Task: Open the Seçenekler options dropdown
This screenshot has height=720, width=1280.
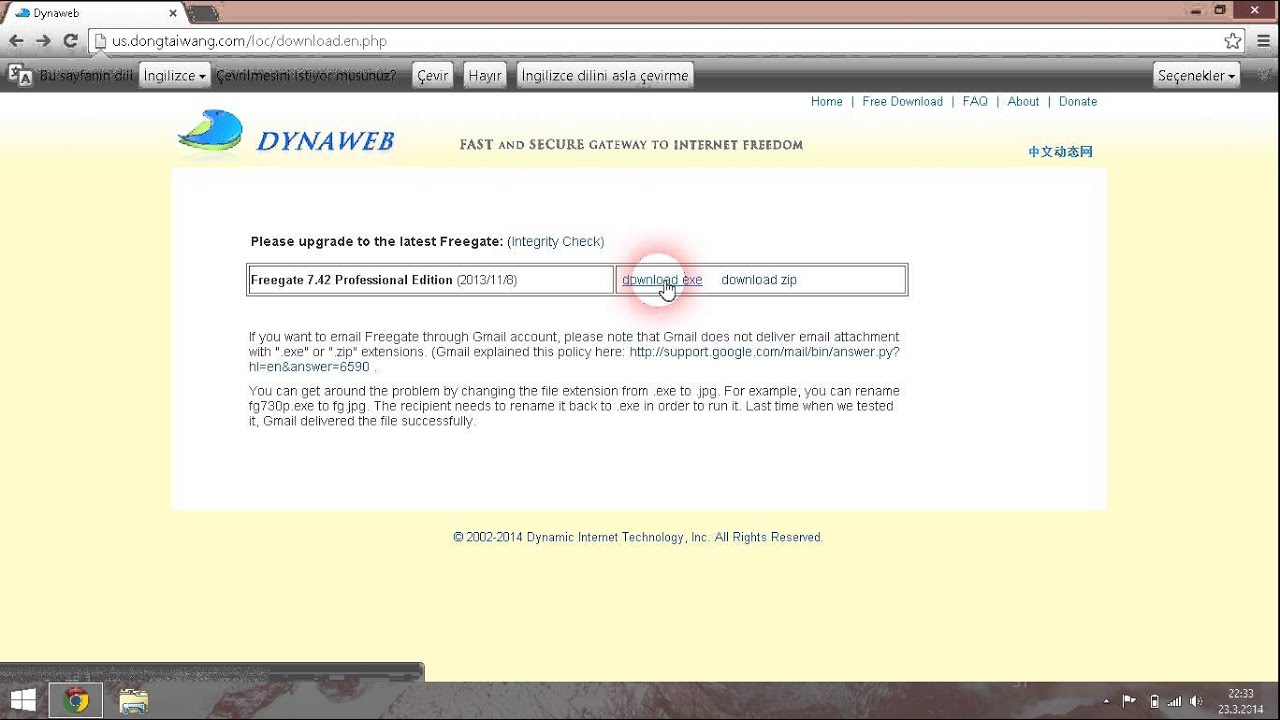Action: 1196,76
